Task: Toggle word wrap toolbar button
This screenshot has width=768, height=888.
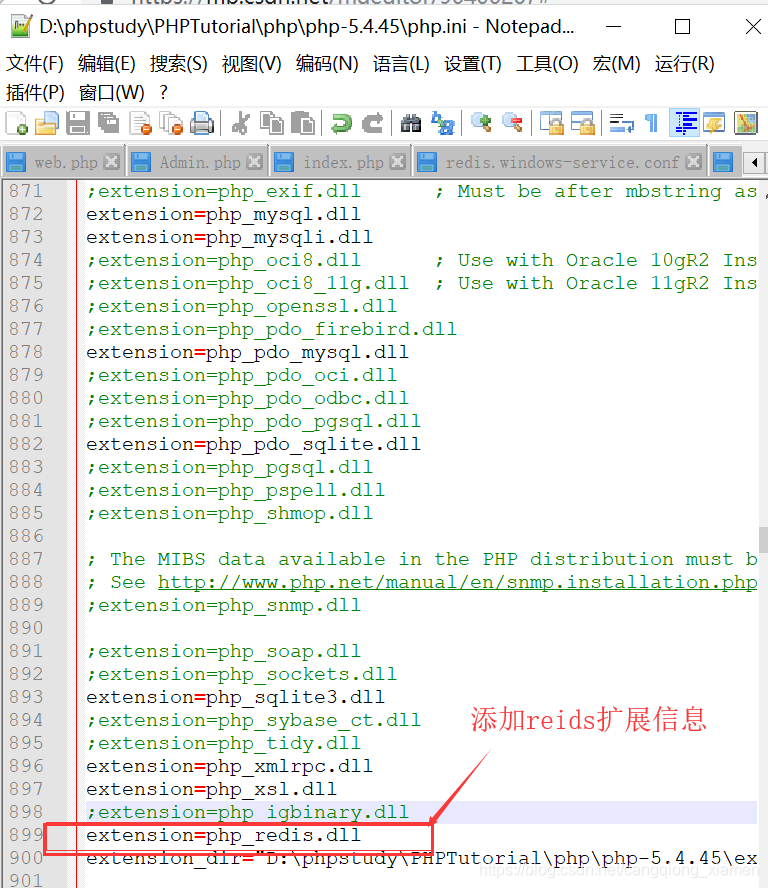Action: coord(621,123)
